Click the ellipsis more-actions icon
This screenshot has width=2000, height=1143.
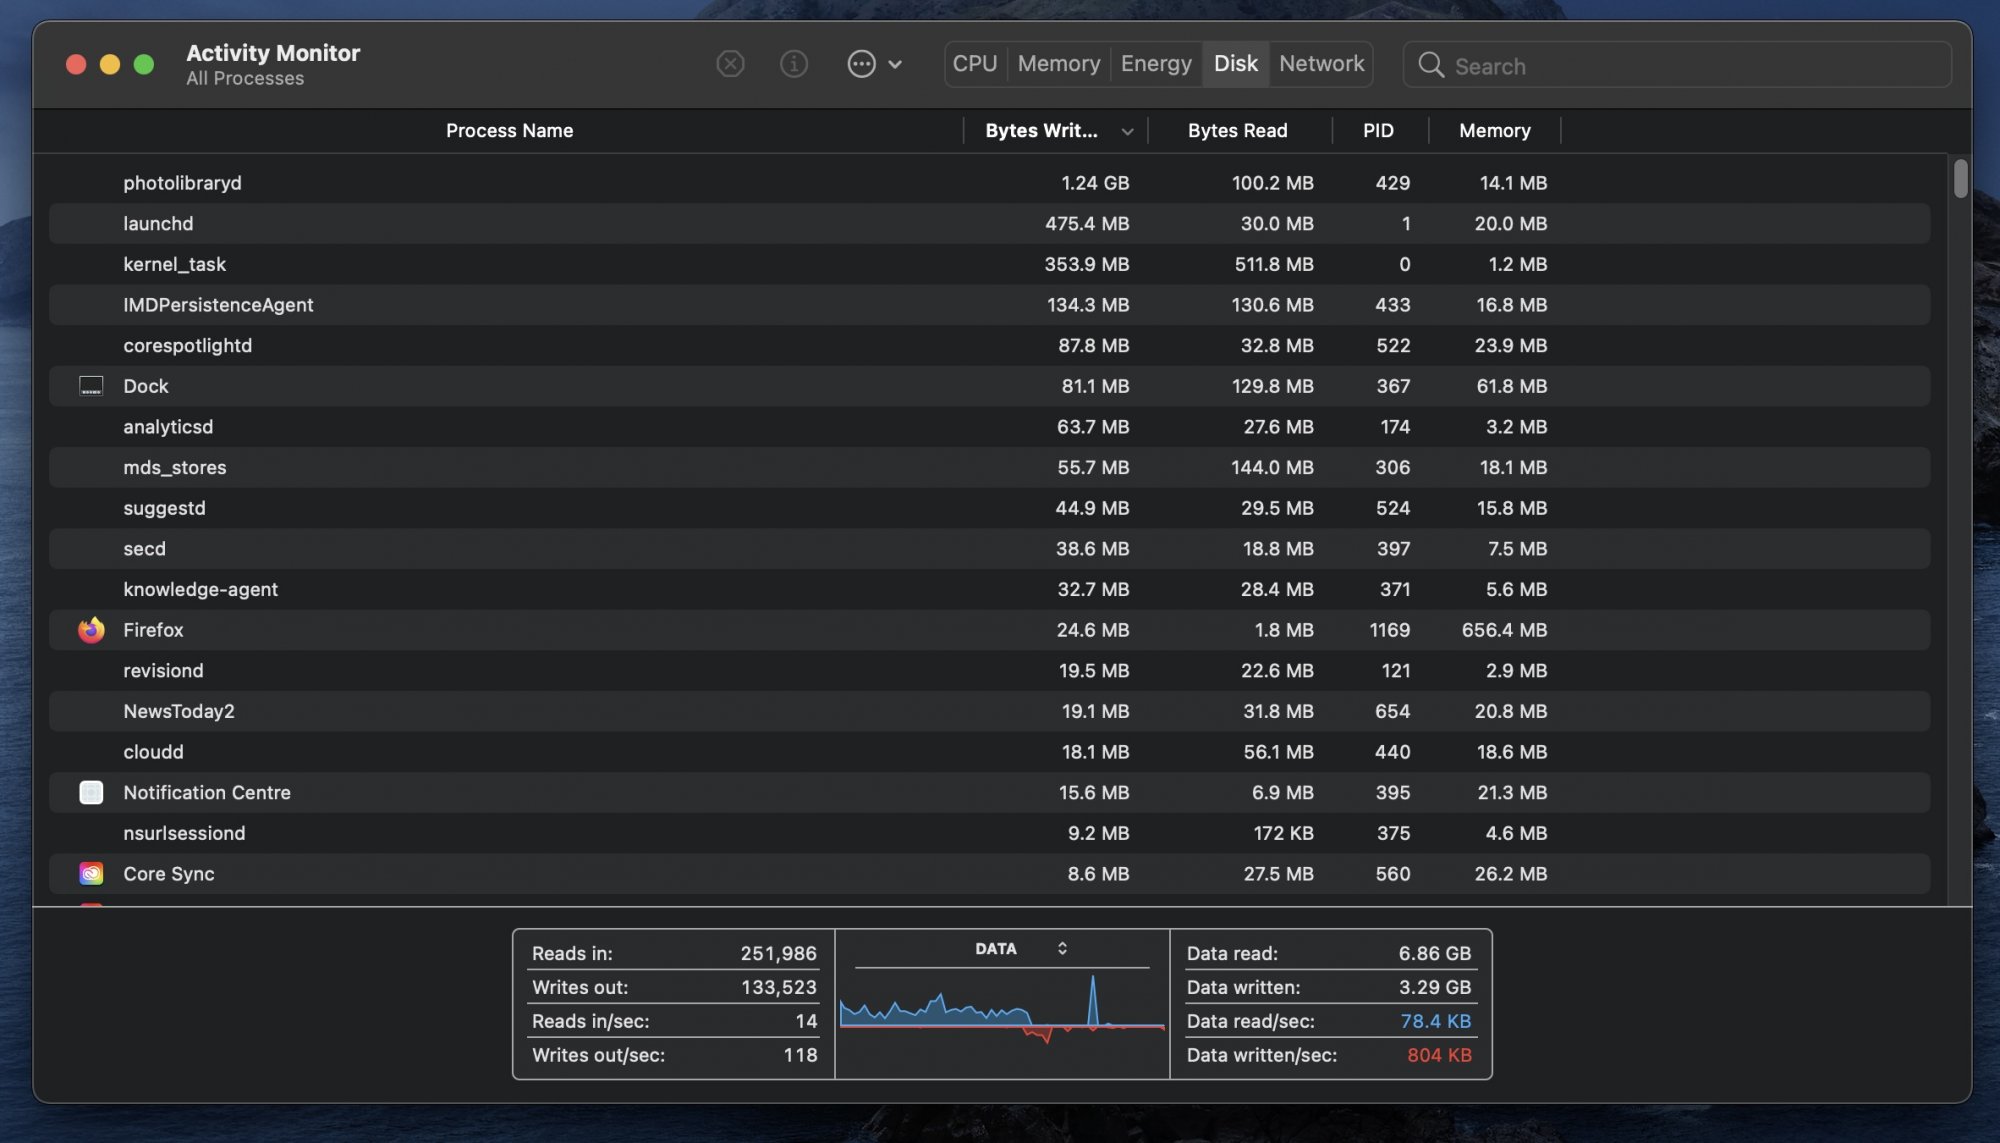(x=861, y=65)
